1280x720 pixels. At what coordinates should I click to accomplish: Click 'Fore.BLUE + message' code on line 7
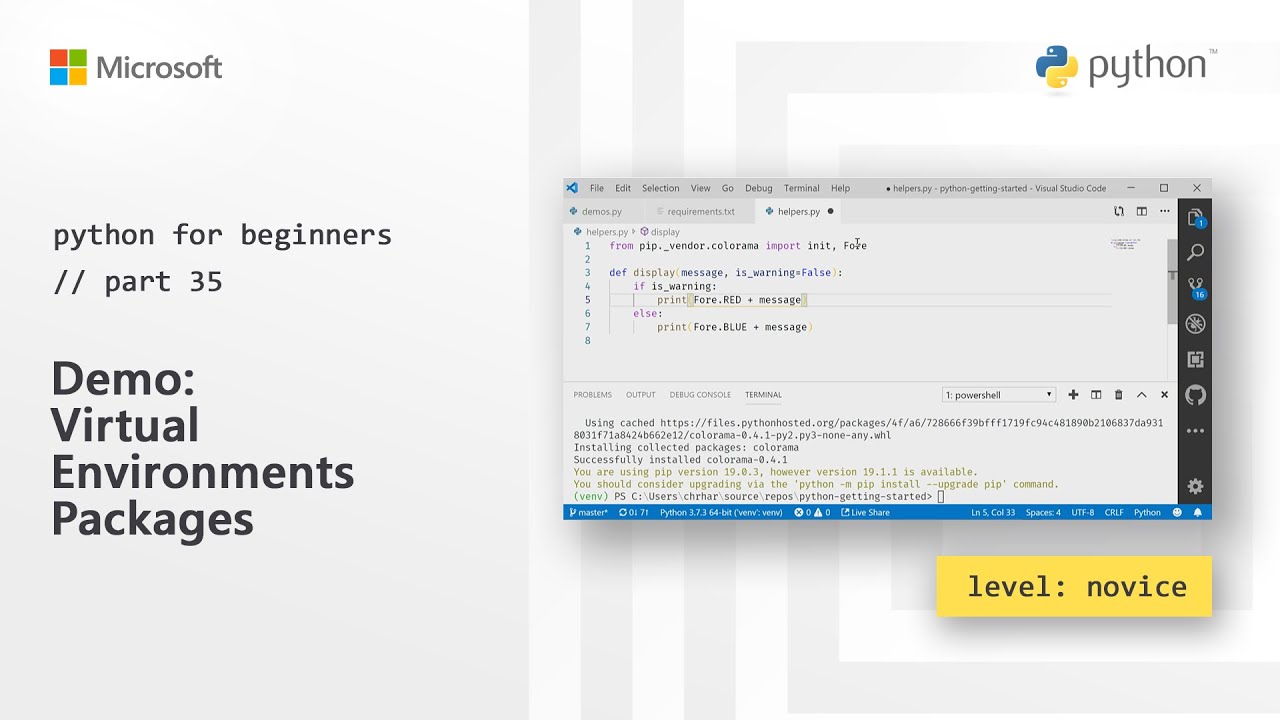click(750, 327)
